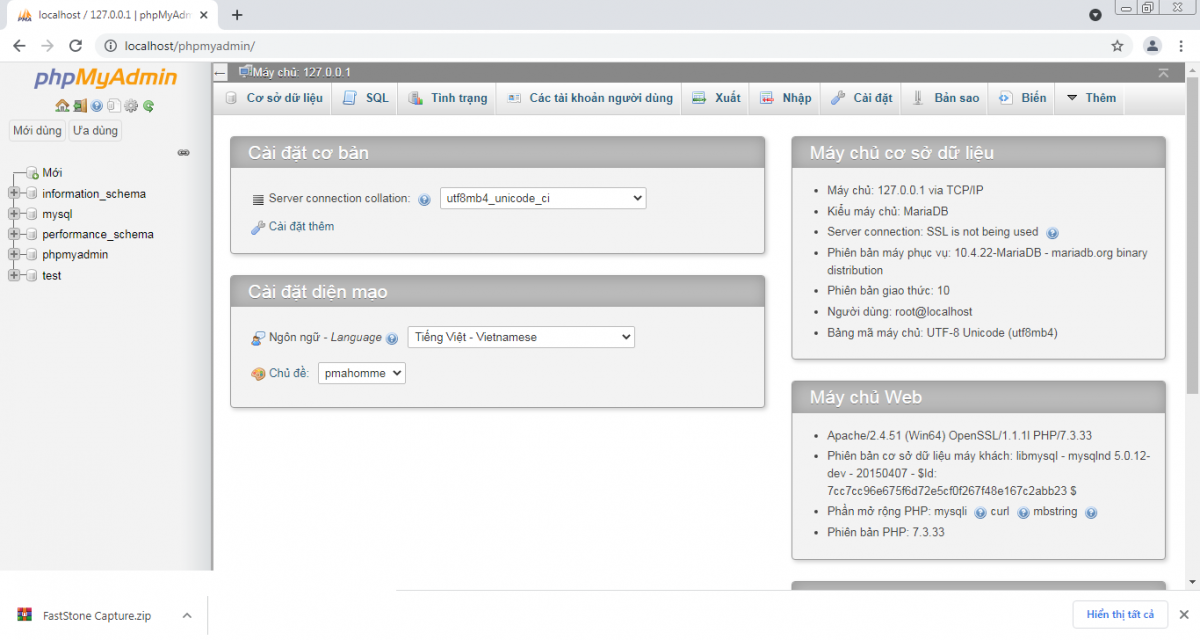Image resolution: width=1200 pixels, height=640 pixels.
Task: Open navigation panel settings gear icon
Action: point(130,106)
